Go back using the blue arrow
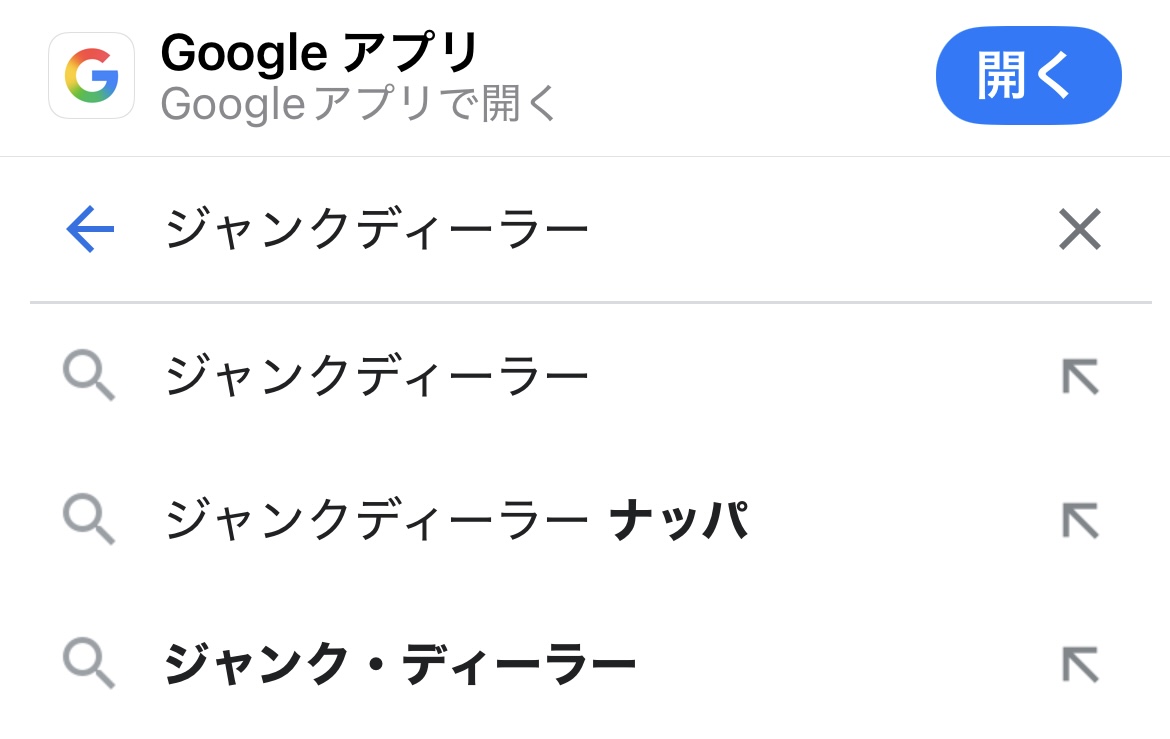Screen dimensions: 1170x739 click(x=90, y=229)
